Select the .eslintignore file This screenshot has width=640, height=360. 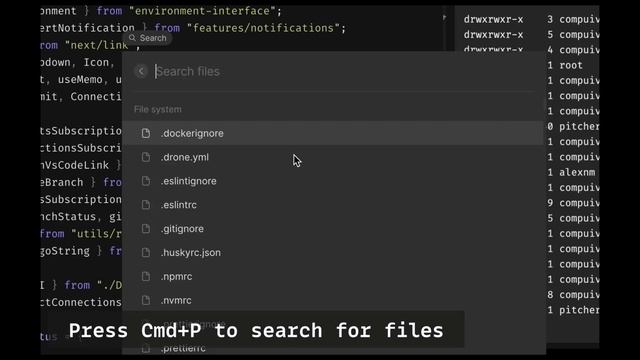pos(333,181)
